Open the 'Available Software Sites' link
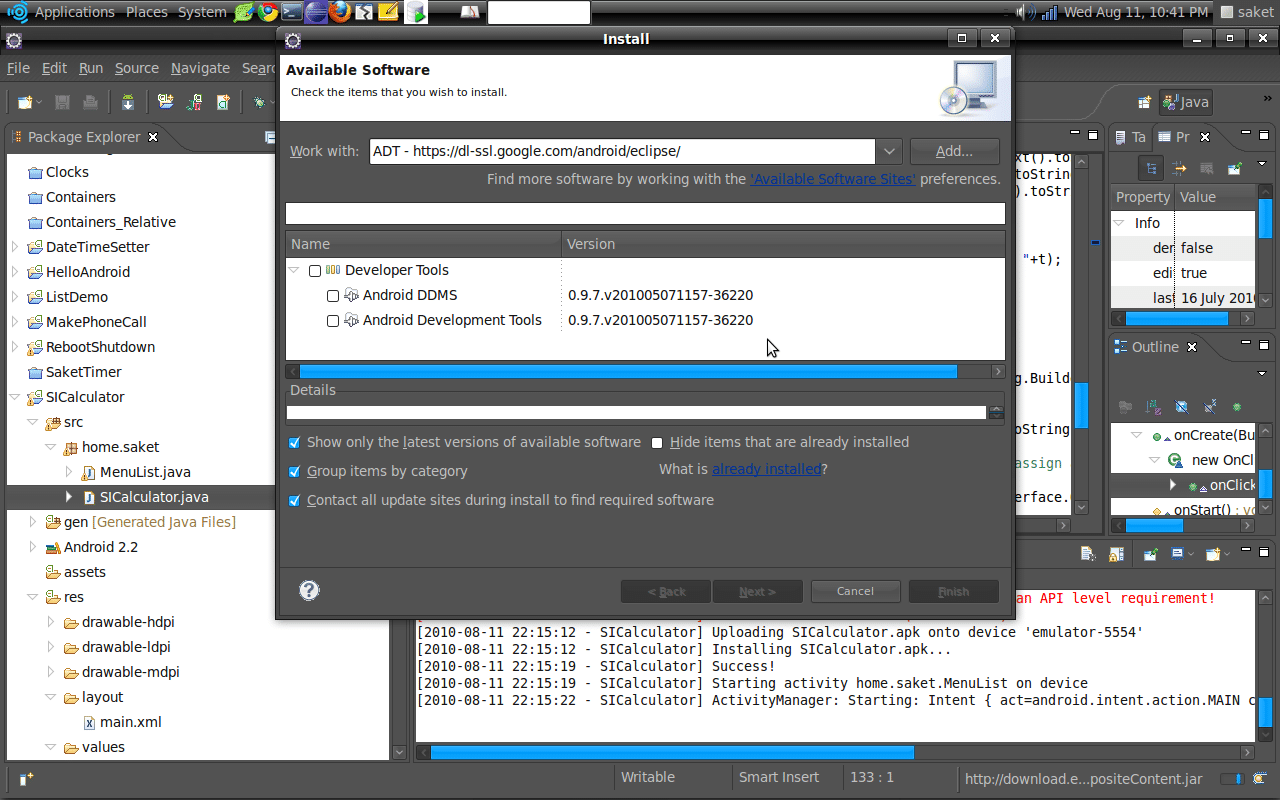The height and width of the screenshot is (800, 1280). 832,179
